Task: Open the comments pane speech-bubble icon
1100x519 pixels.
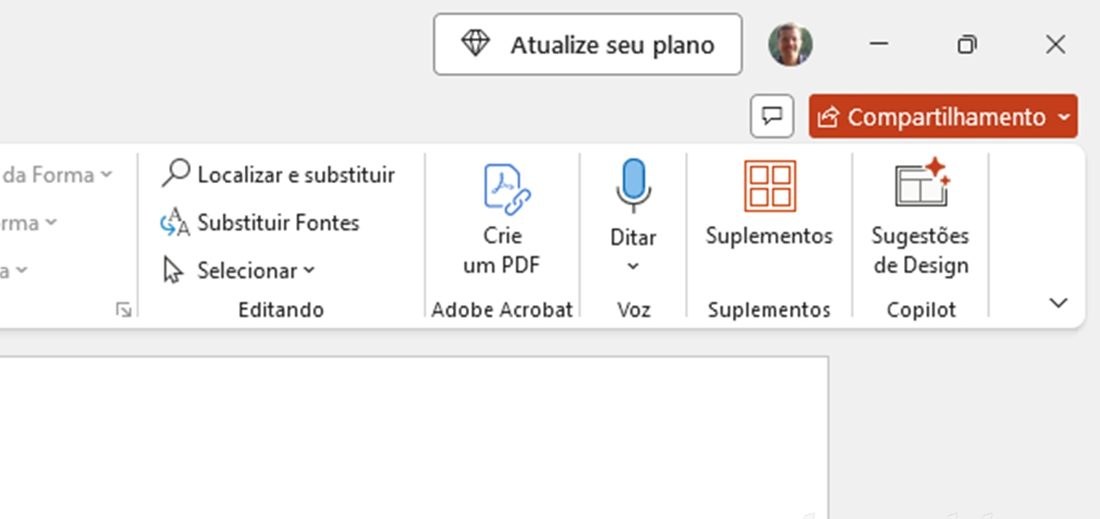Action: (x=772, y=116)
